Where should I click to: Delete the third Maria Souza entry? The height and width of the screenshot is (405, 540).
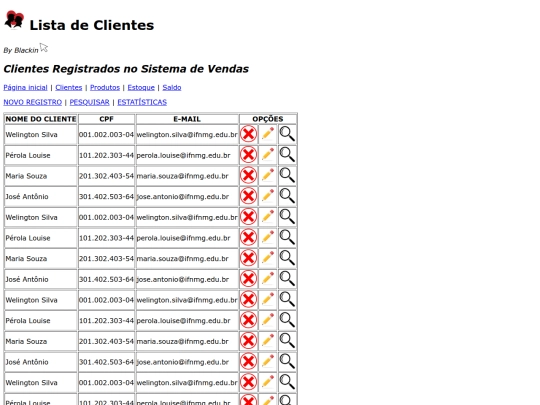(248, 341)
